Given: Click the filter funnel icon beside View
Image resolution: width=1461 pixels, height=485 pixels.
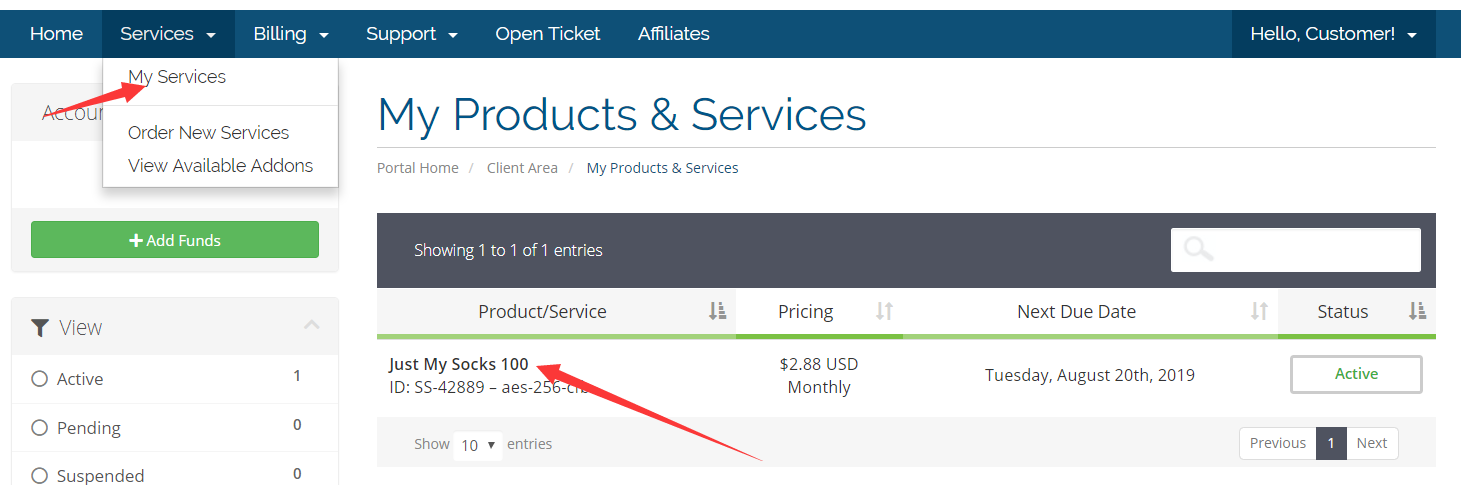Looking at the screenshot, I should click(40, 328).
